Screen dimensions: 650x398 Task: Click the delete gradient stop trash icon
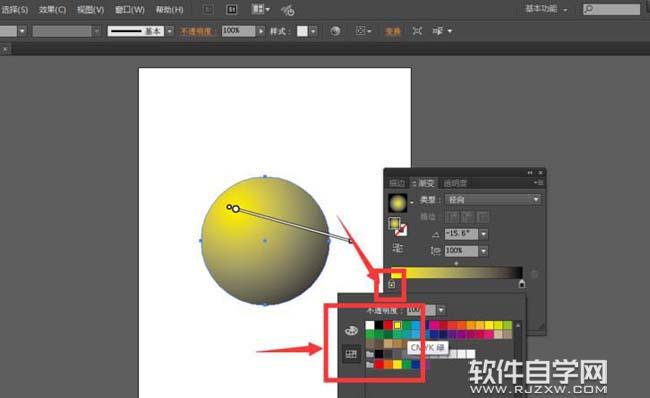(534, 274)
